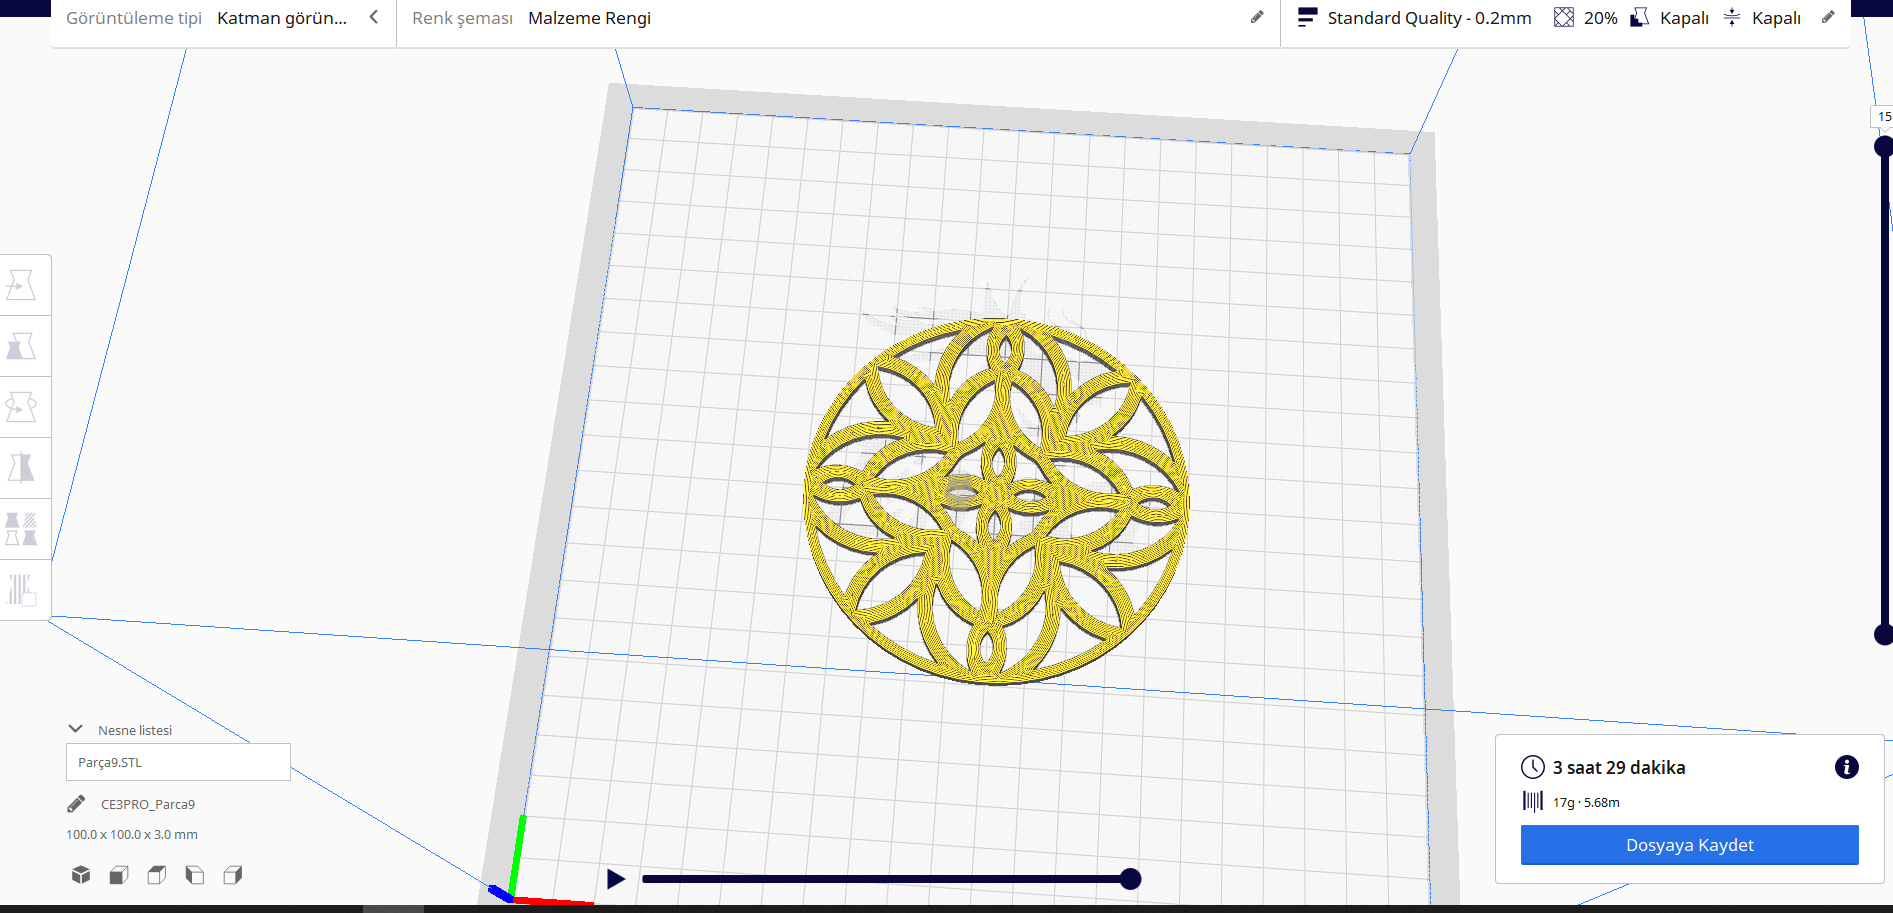Switch to 3D perspective view cube
Screen dimensions: 1893x913
coord(79,874)
